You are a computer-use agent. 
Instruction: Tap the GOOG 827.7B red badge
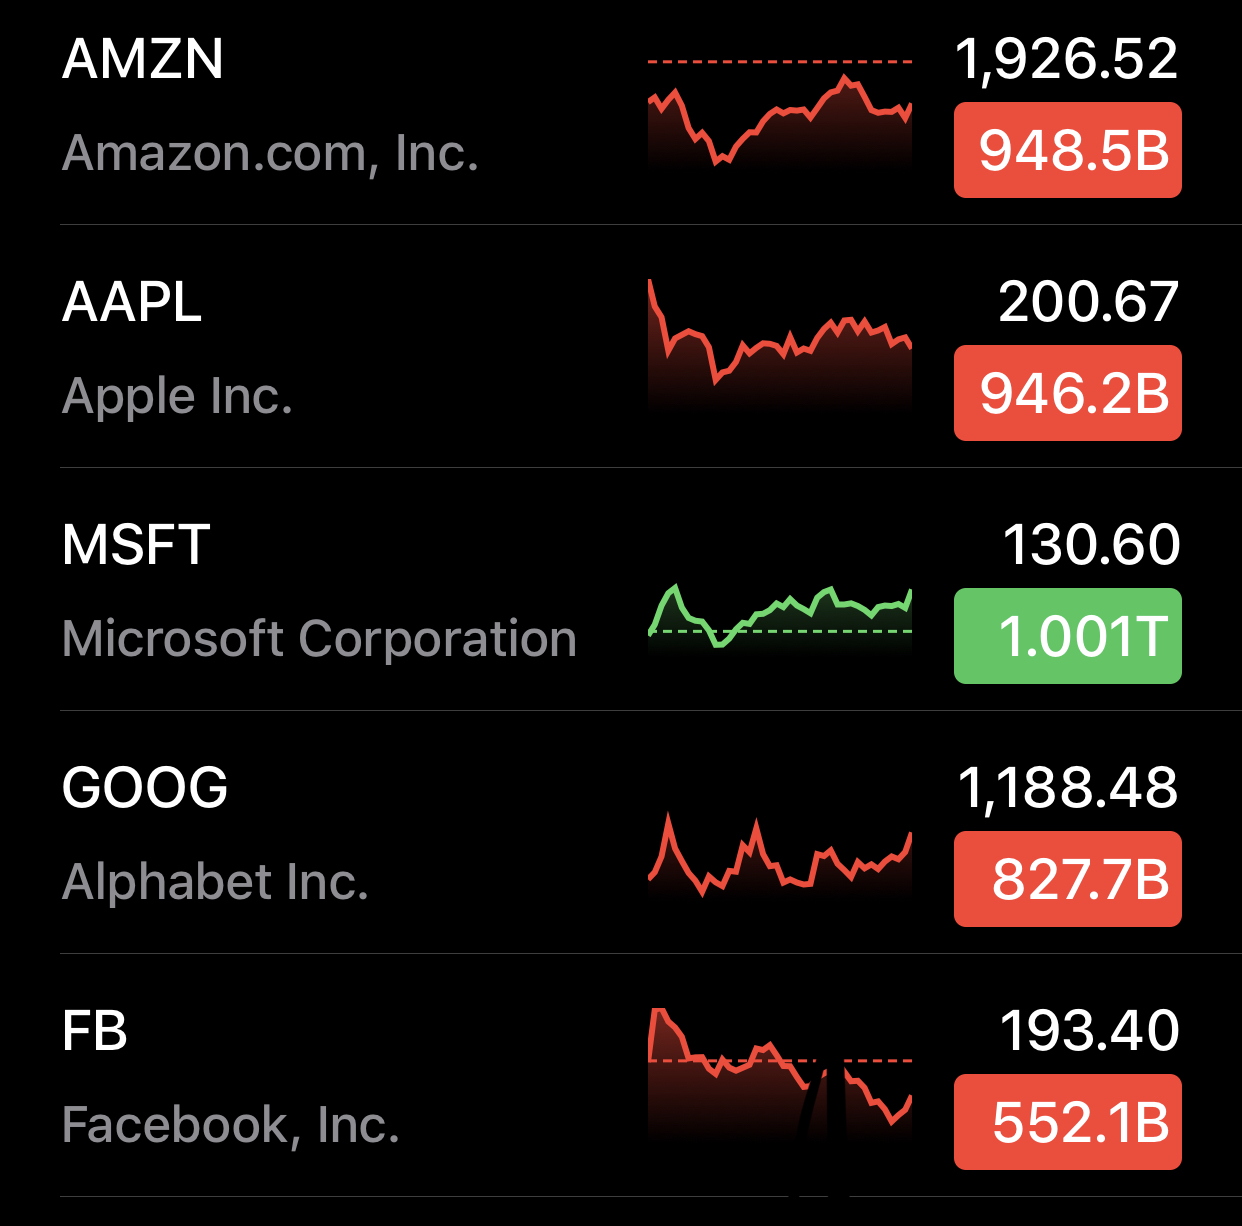pos(1067,879)
